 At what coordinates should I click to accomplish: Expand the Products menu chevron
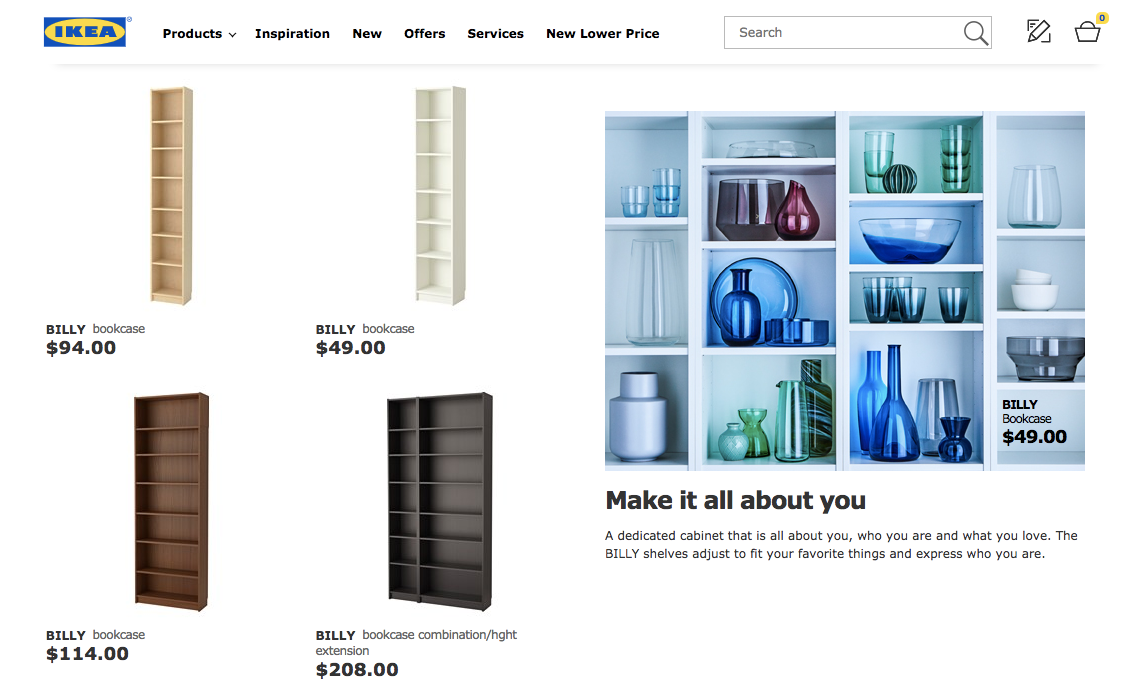pos(232,34)
